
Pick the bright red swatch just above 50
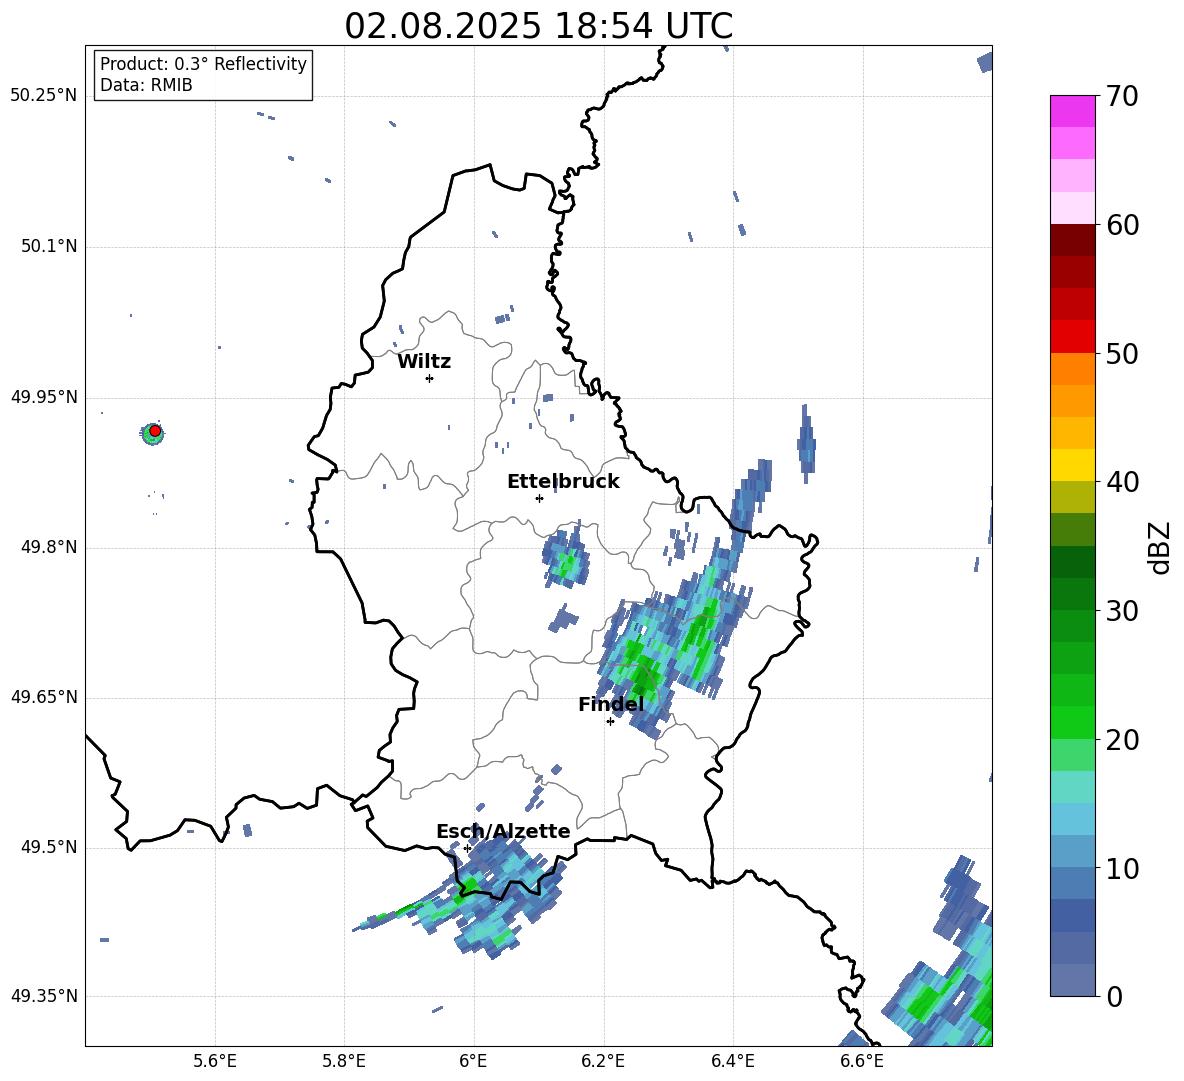coord(1072,337)
